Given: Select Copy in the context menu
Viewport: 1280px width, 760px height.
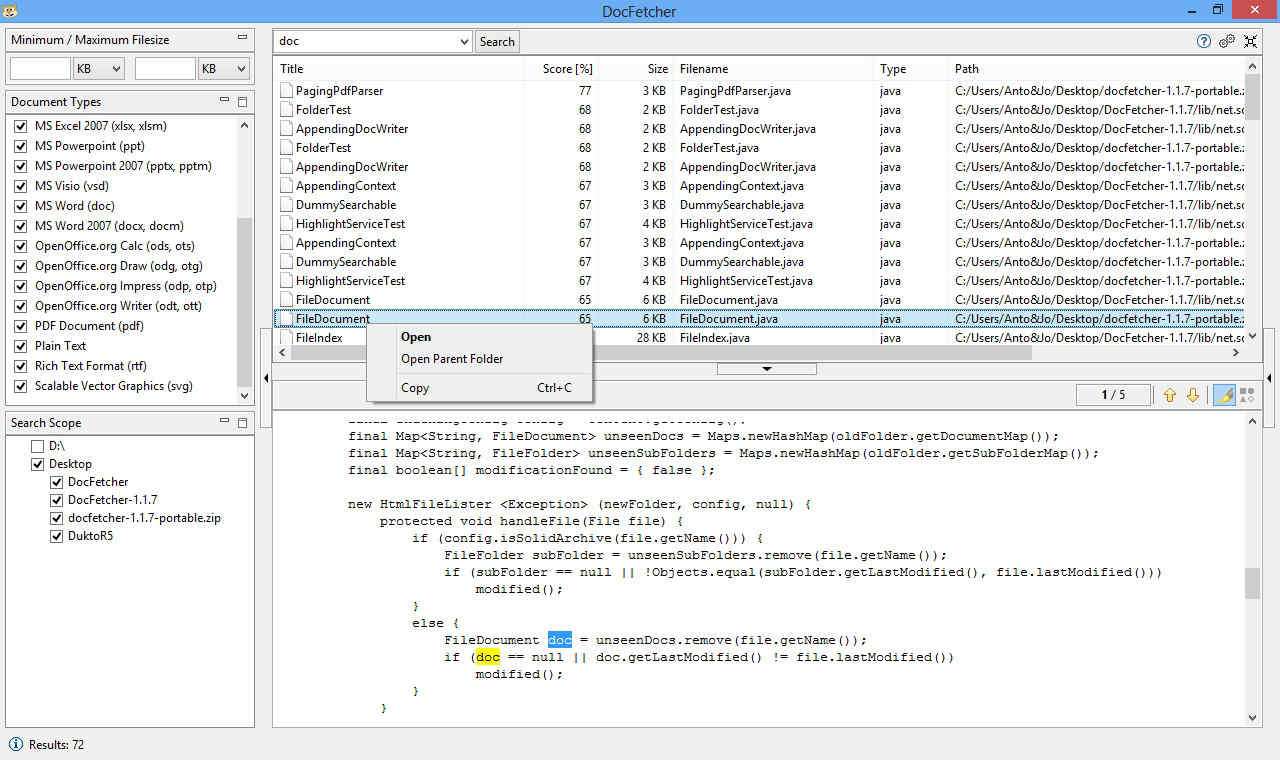Looking at the screenshot, I should [x=415, y=388].
